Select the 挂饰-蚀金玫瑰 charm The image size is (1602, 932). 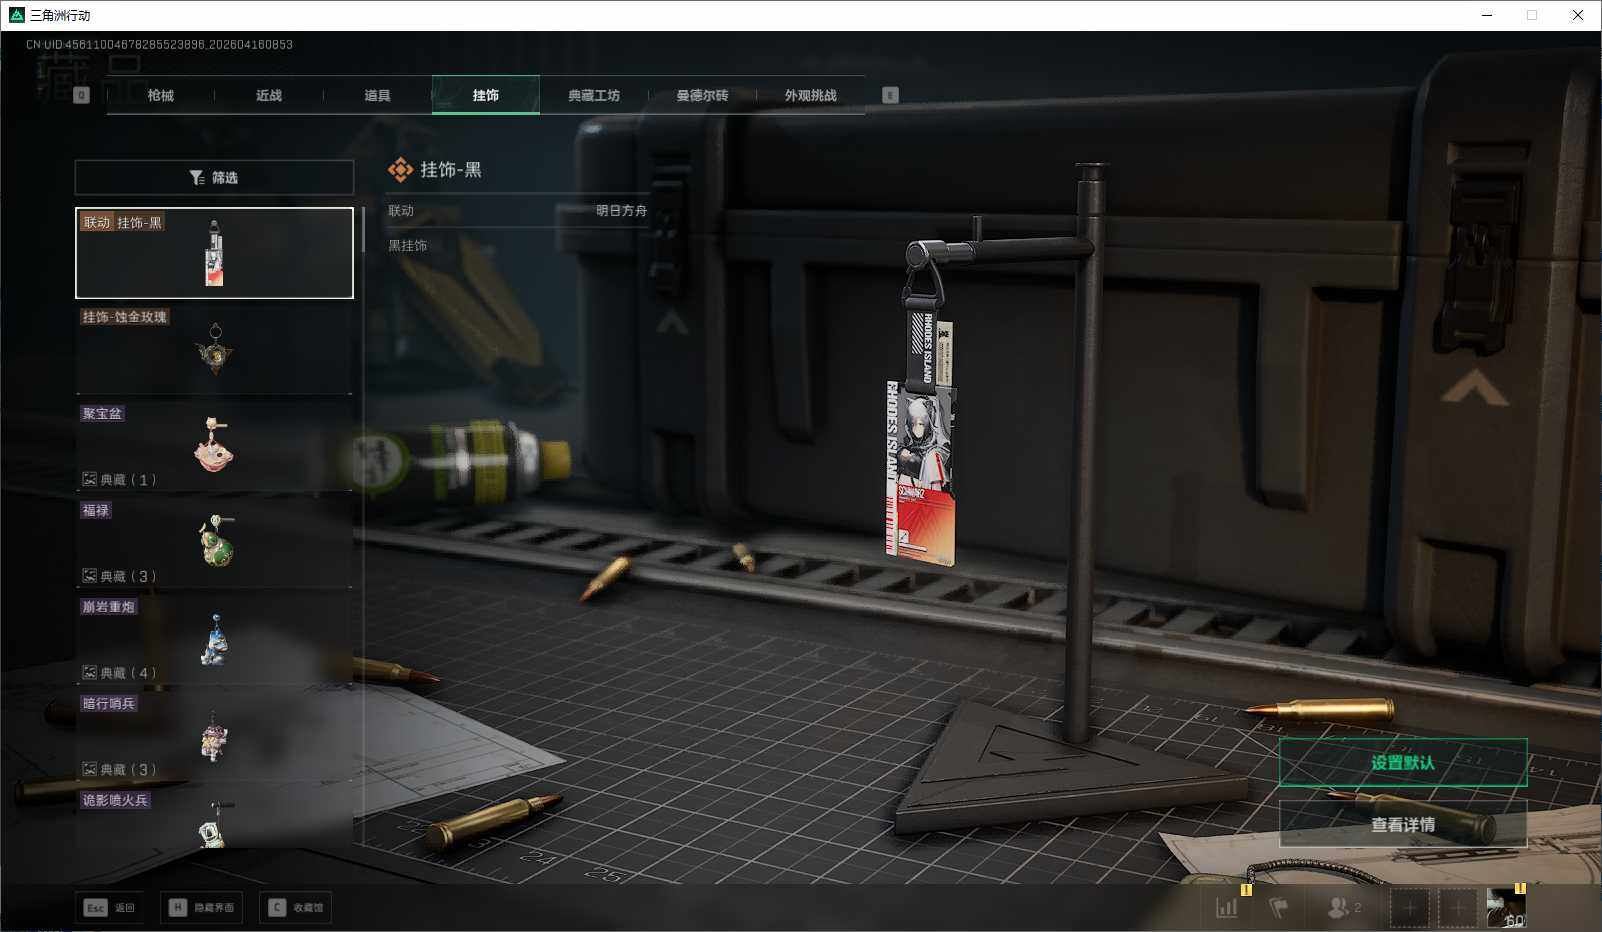(x=214, y=349)
